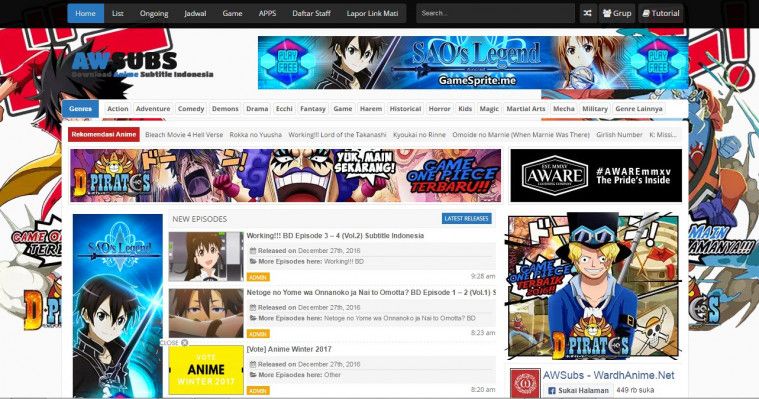
Task: Focus the Search input field
Action: [496, 14]
